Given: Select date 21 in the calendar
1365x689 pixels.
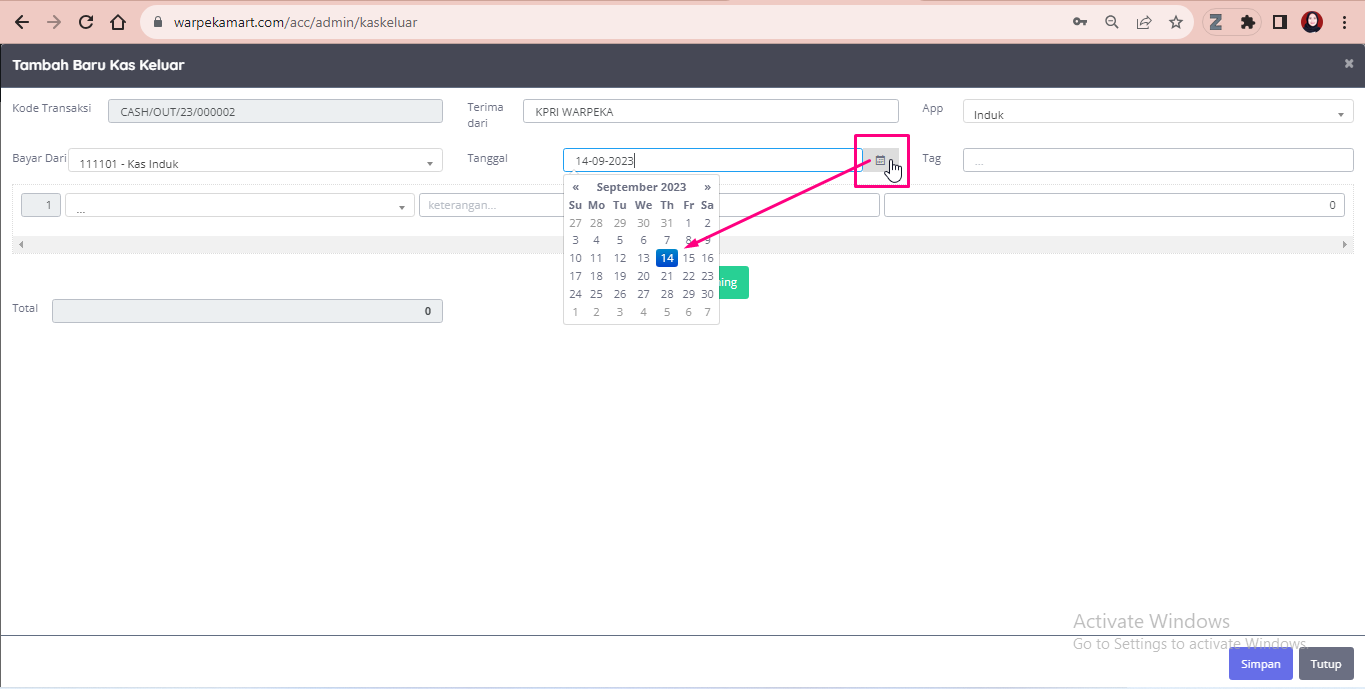Looking at the screenshot, I should (x=667, y=276).
